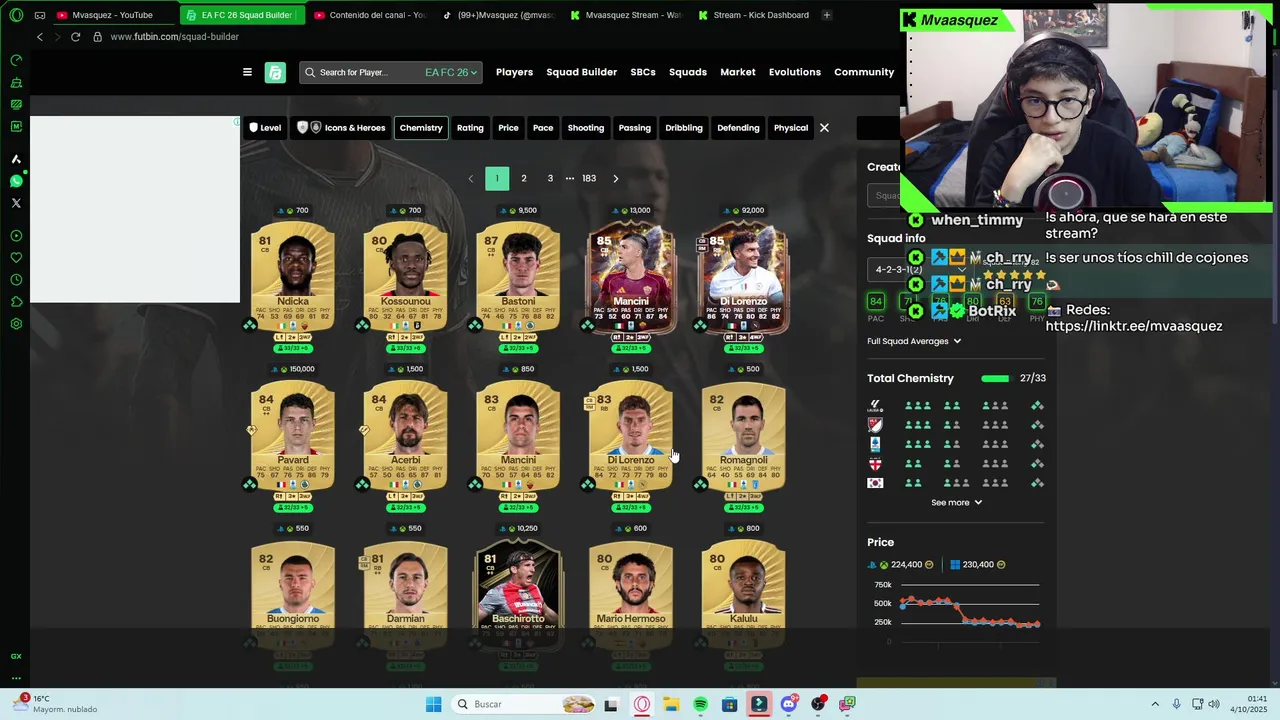
Task: Toggle the Price sort filter
Action: pyautogui.click(x=508, y=128)
